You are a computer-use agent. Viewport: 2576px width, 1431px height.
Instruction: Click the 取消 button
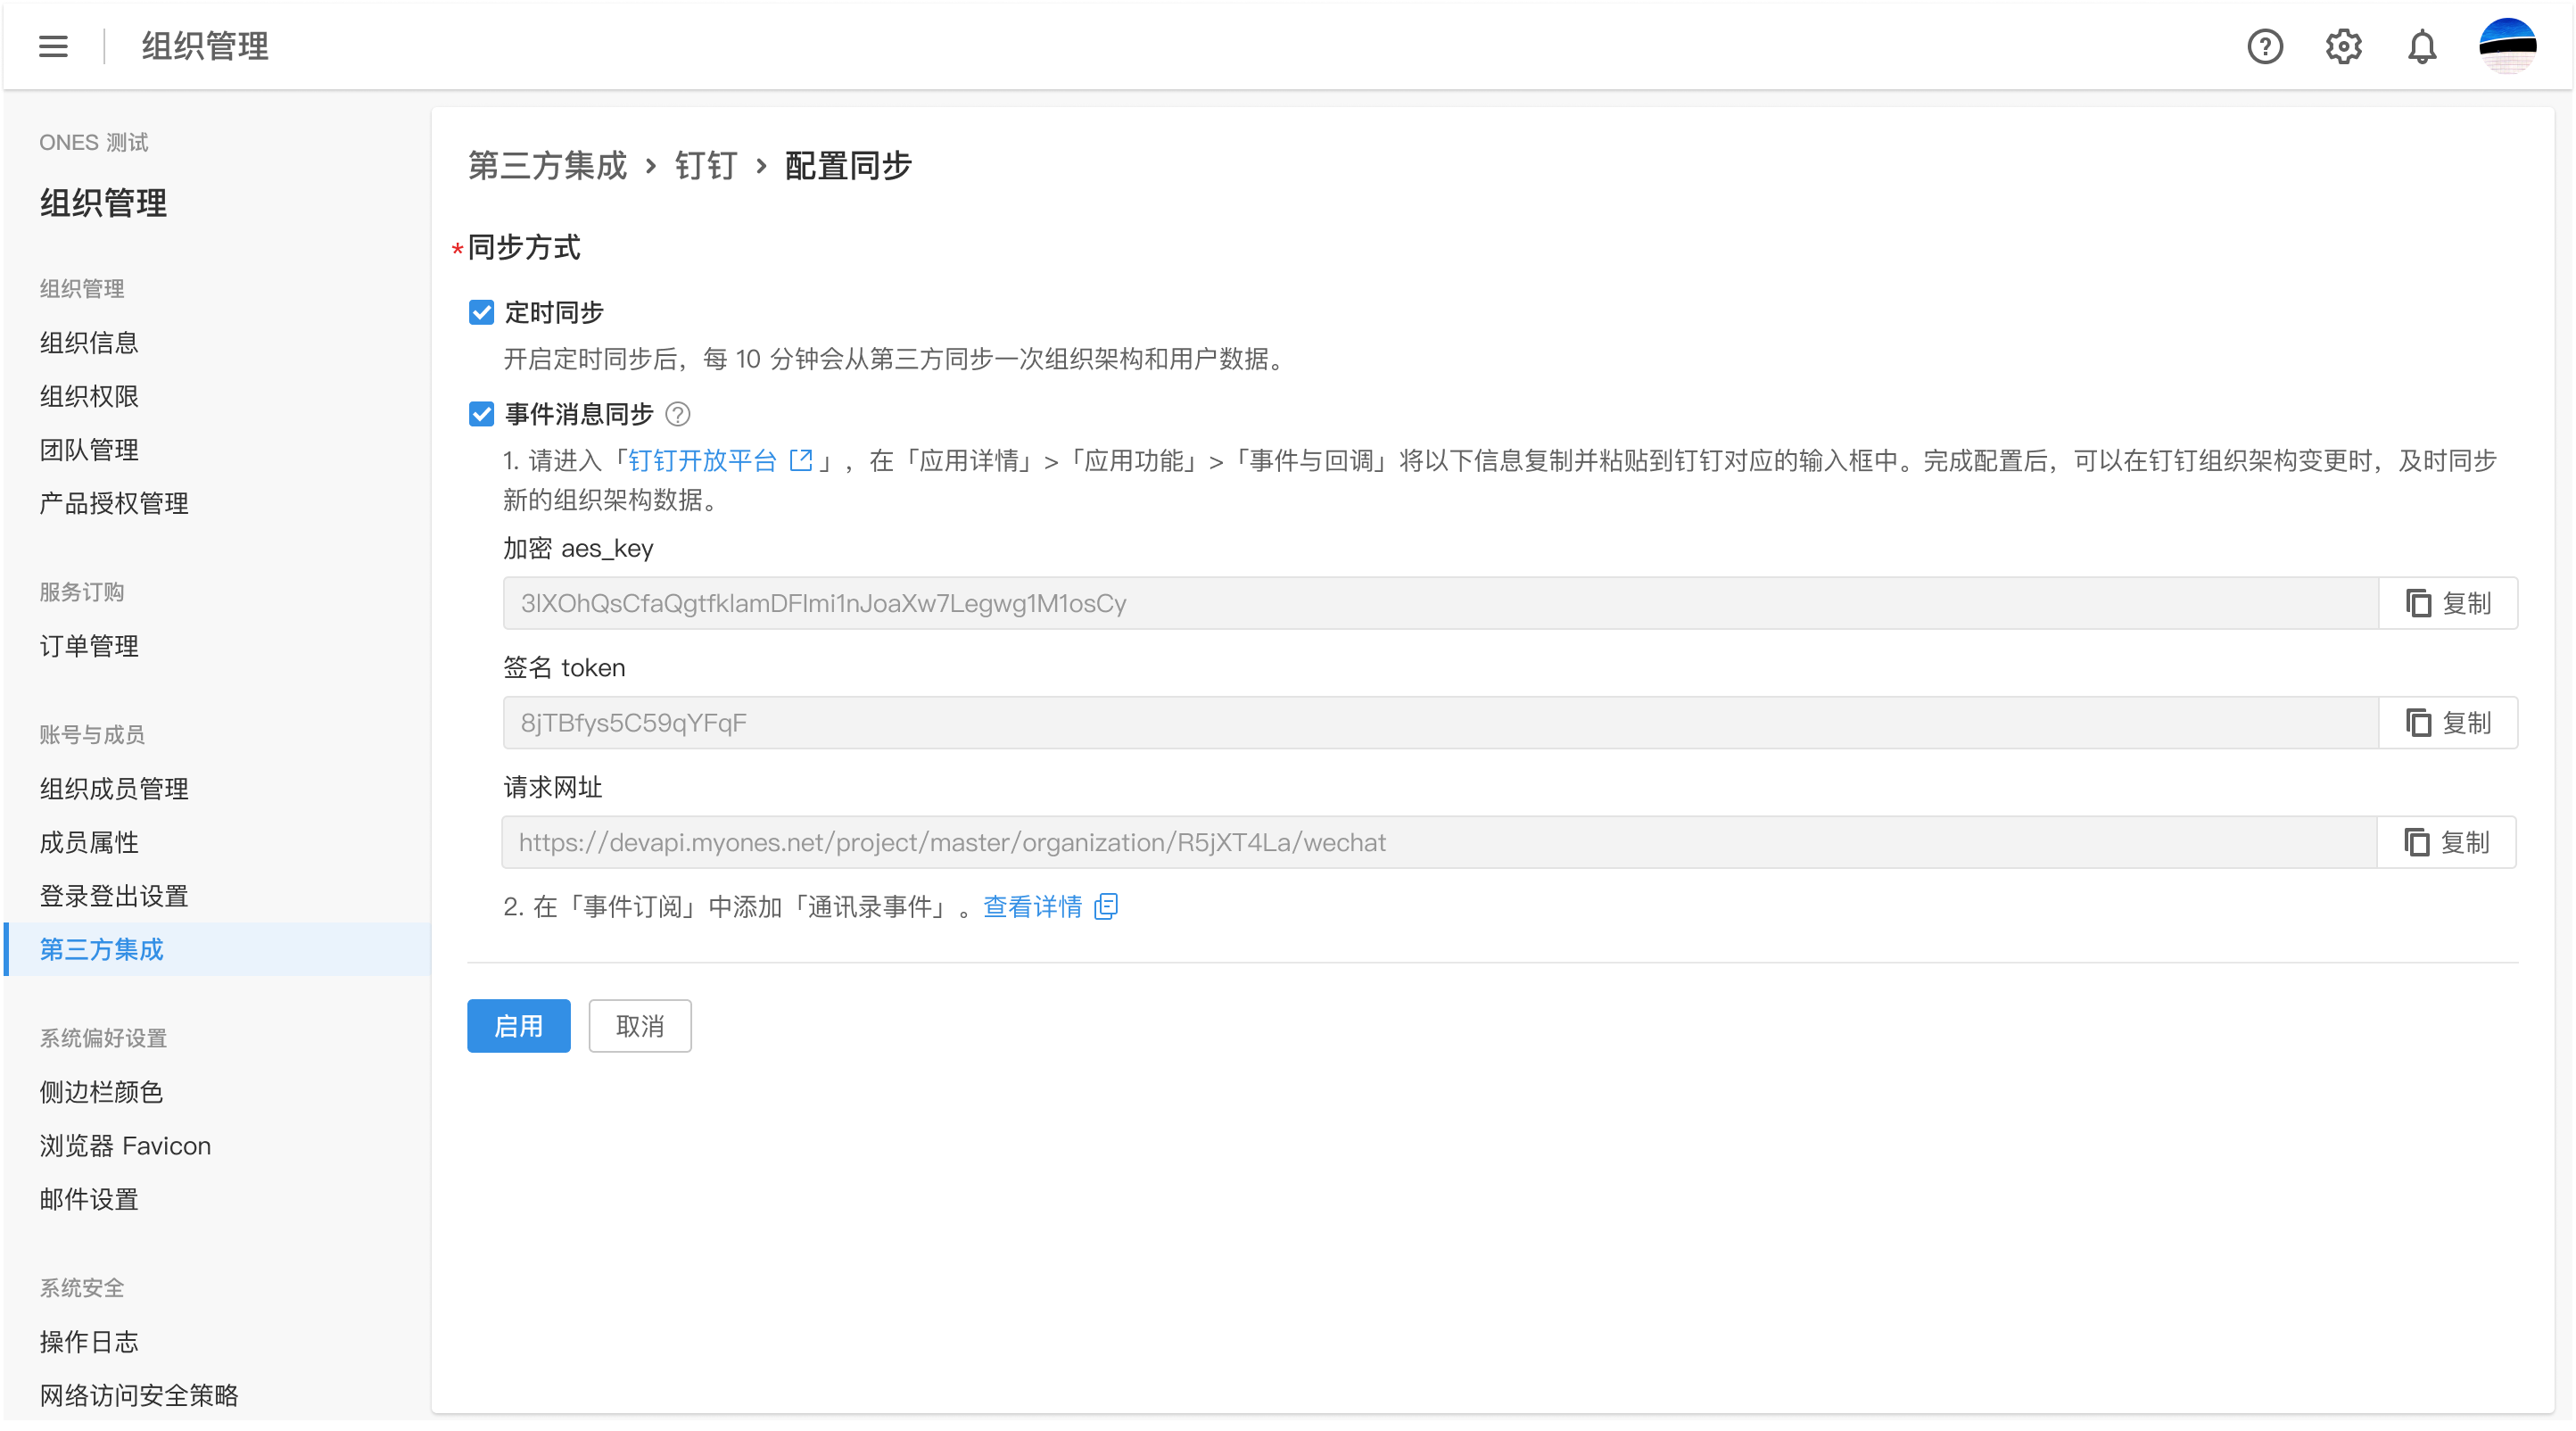click(639, 1026)
